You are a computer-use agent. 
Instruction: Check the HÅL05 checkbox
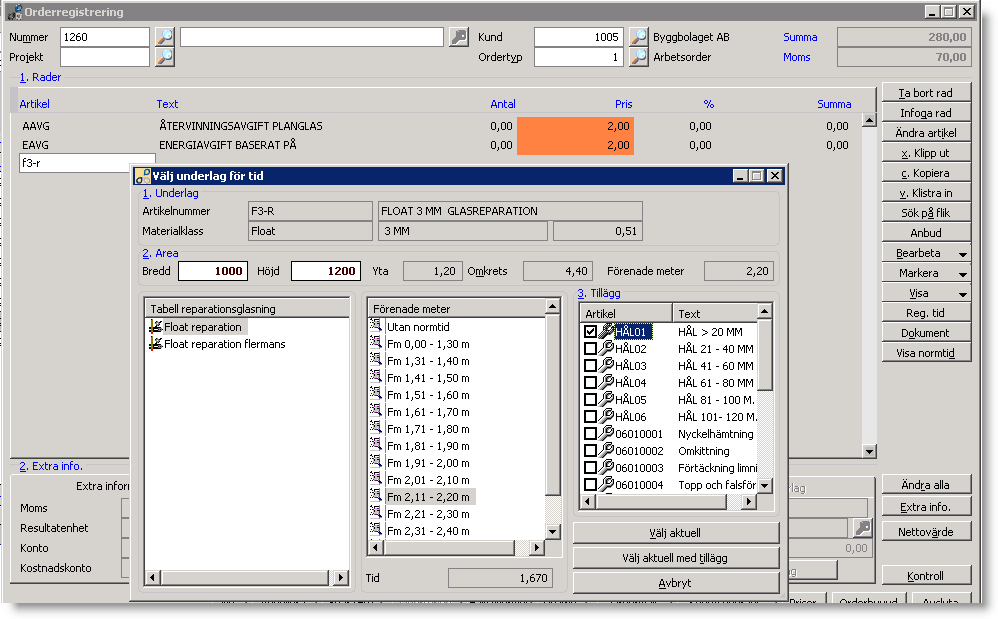coord(590,400)
